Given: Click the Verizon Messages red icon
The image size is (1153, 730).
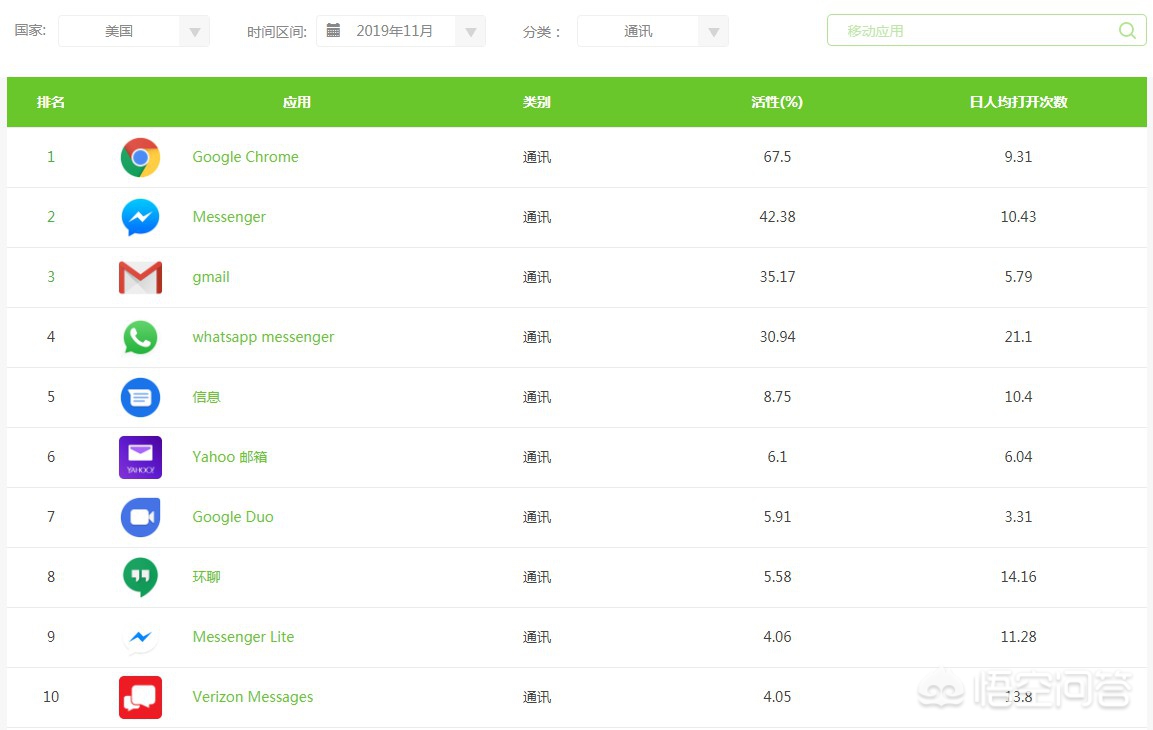Looking at the screenshot, I should point(140,698).
